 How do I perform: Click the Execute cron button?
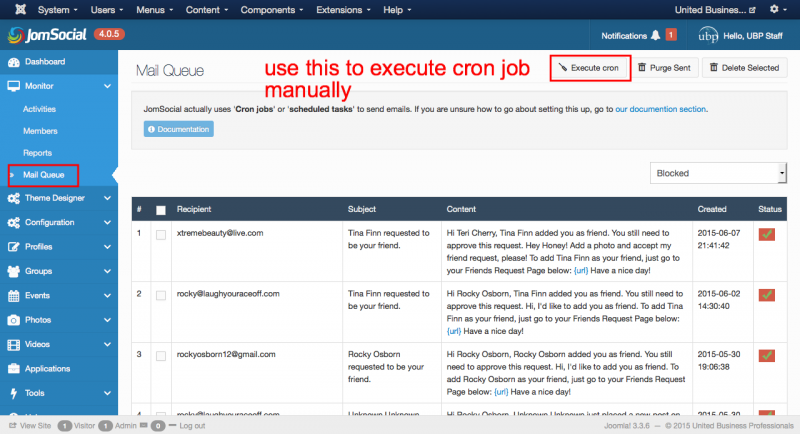click(589, 68)
